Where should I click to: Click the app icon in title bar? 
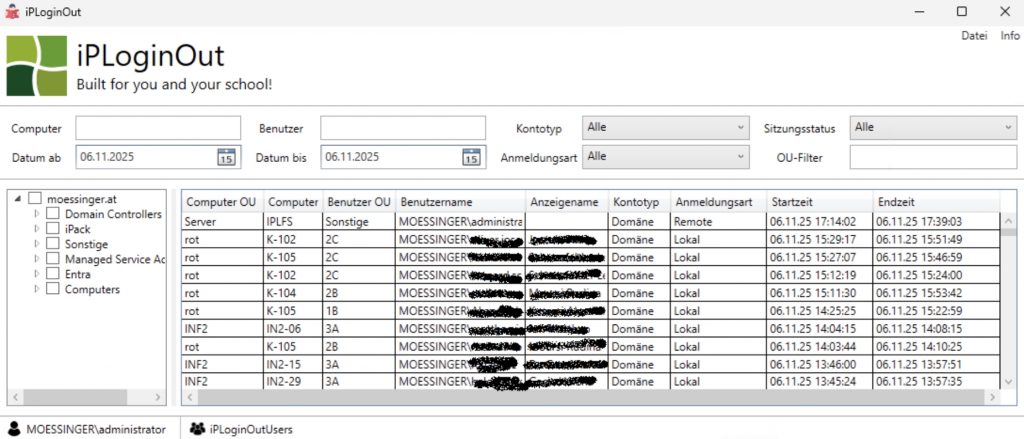click(12, 12)
